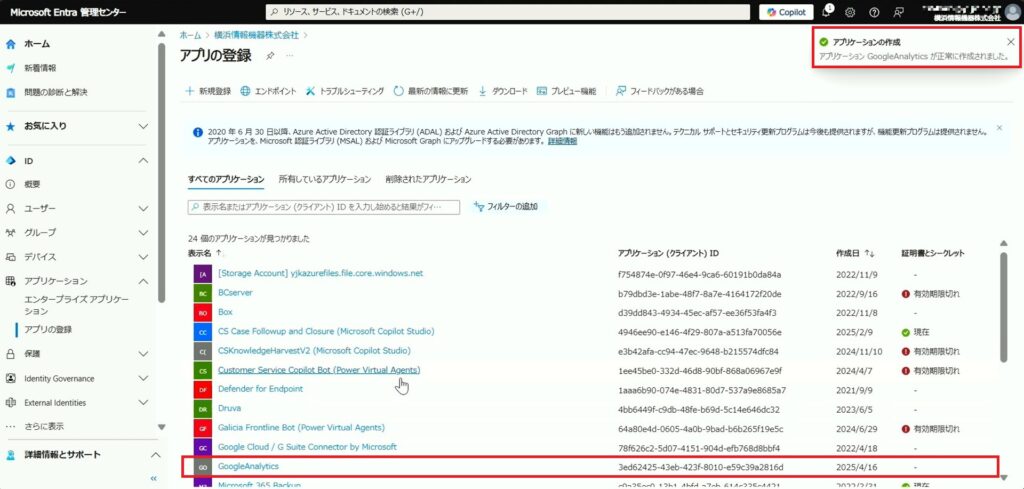
Task: Open Galicia Frontline Bot application
Action: tap(301, 428)
